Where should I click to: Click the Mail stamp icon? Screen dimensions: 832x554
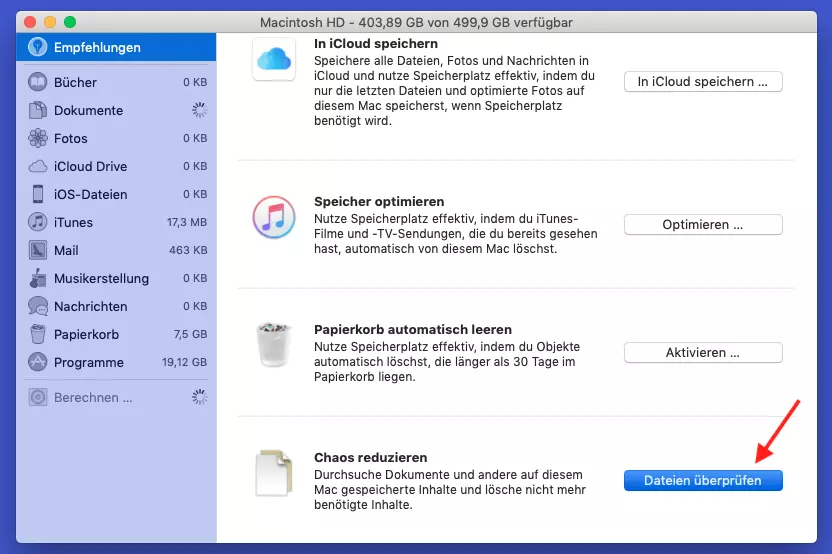click(38, 250)
